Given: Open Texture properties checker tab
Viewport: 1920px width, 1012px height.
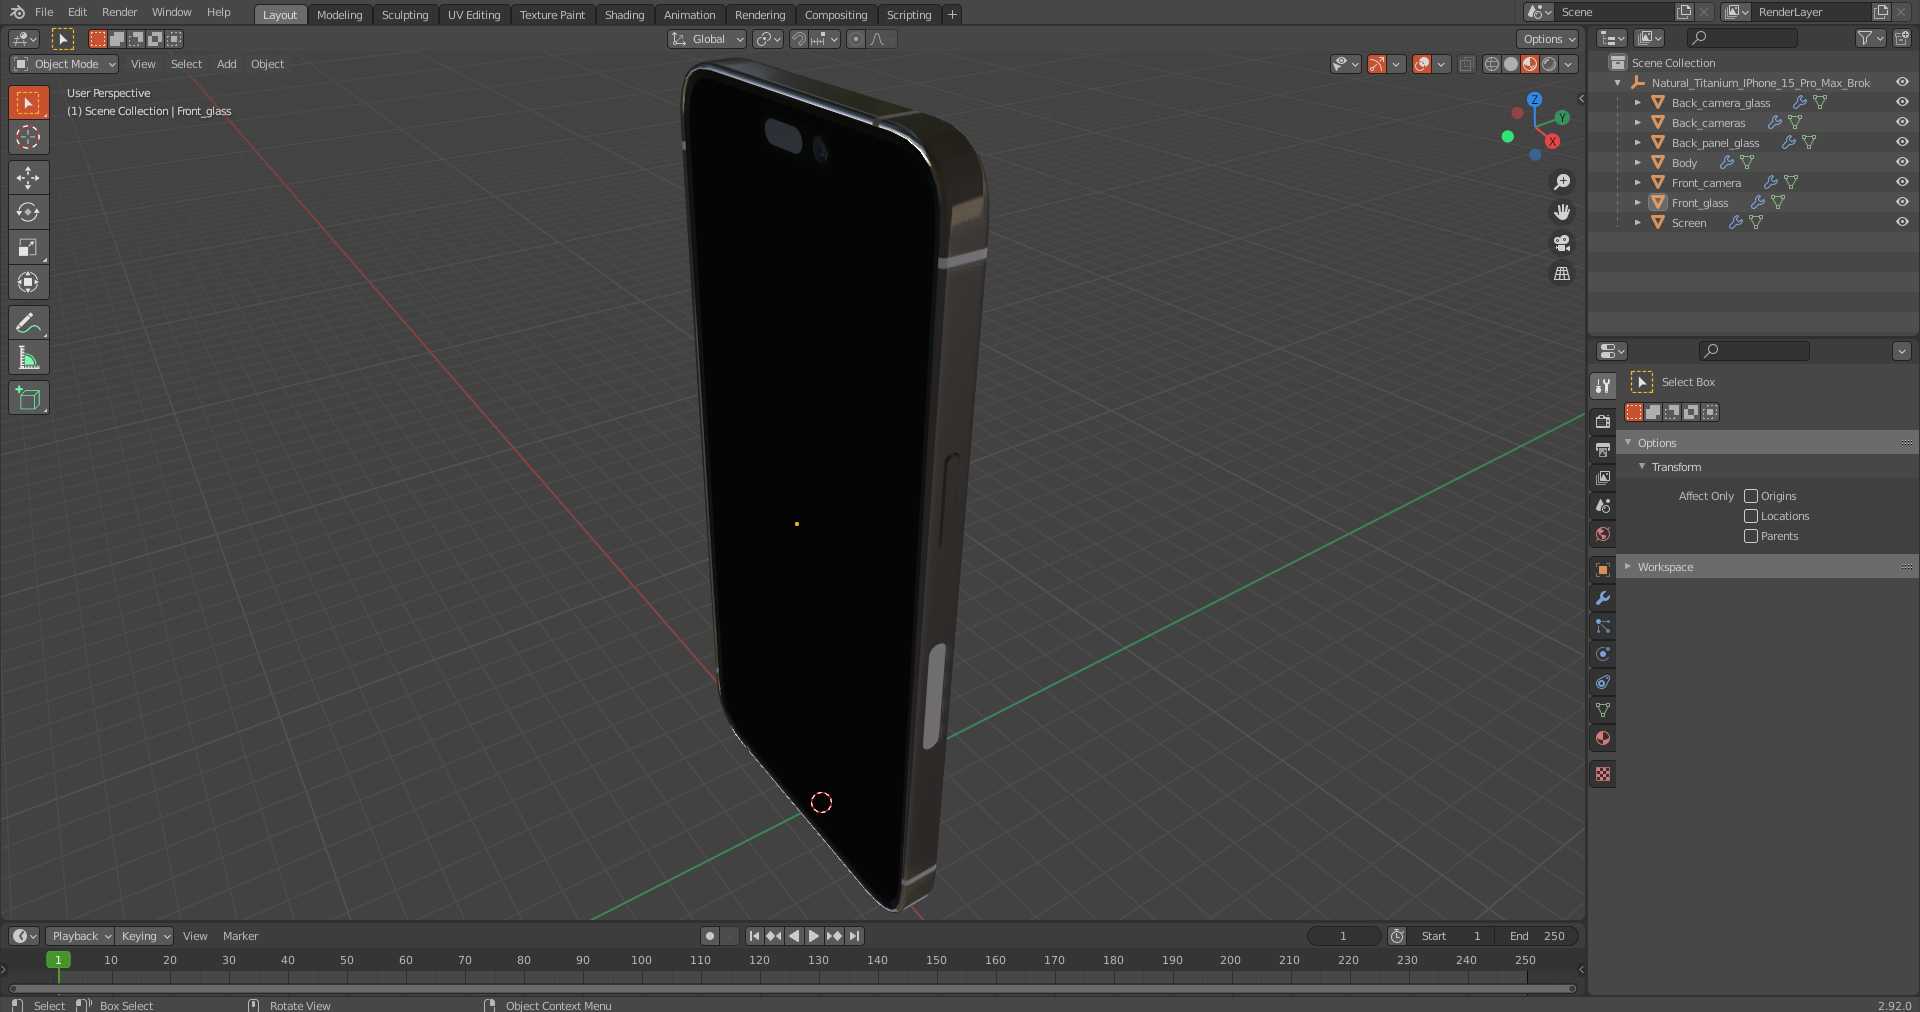Looking at the screenshot, I should 1603,774.
